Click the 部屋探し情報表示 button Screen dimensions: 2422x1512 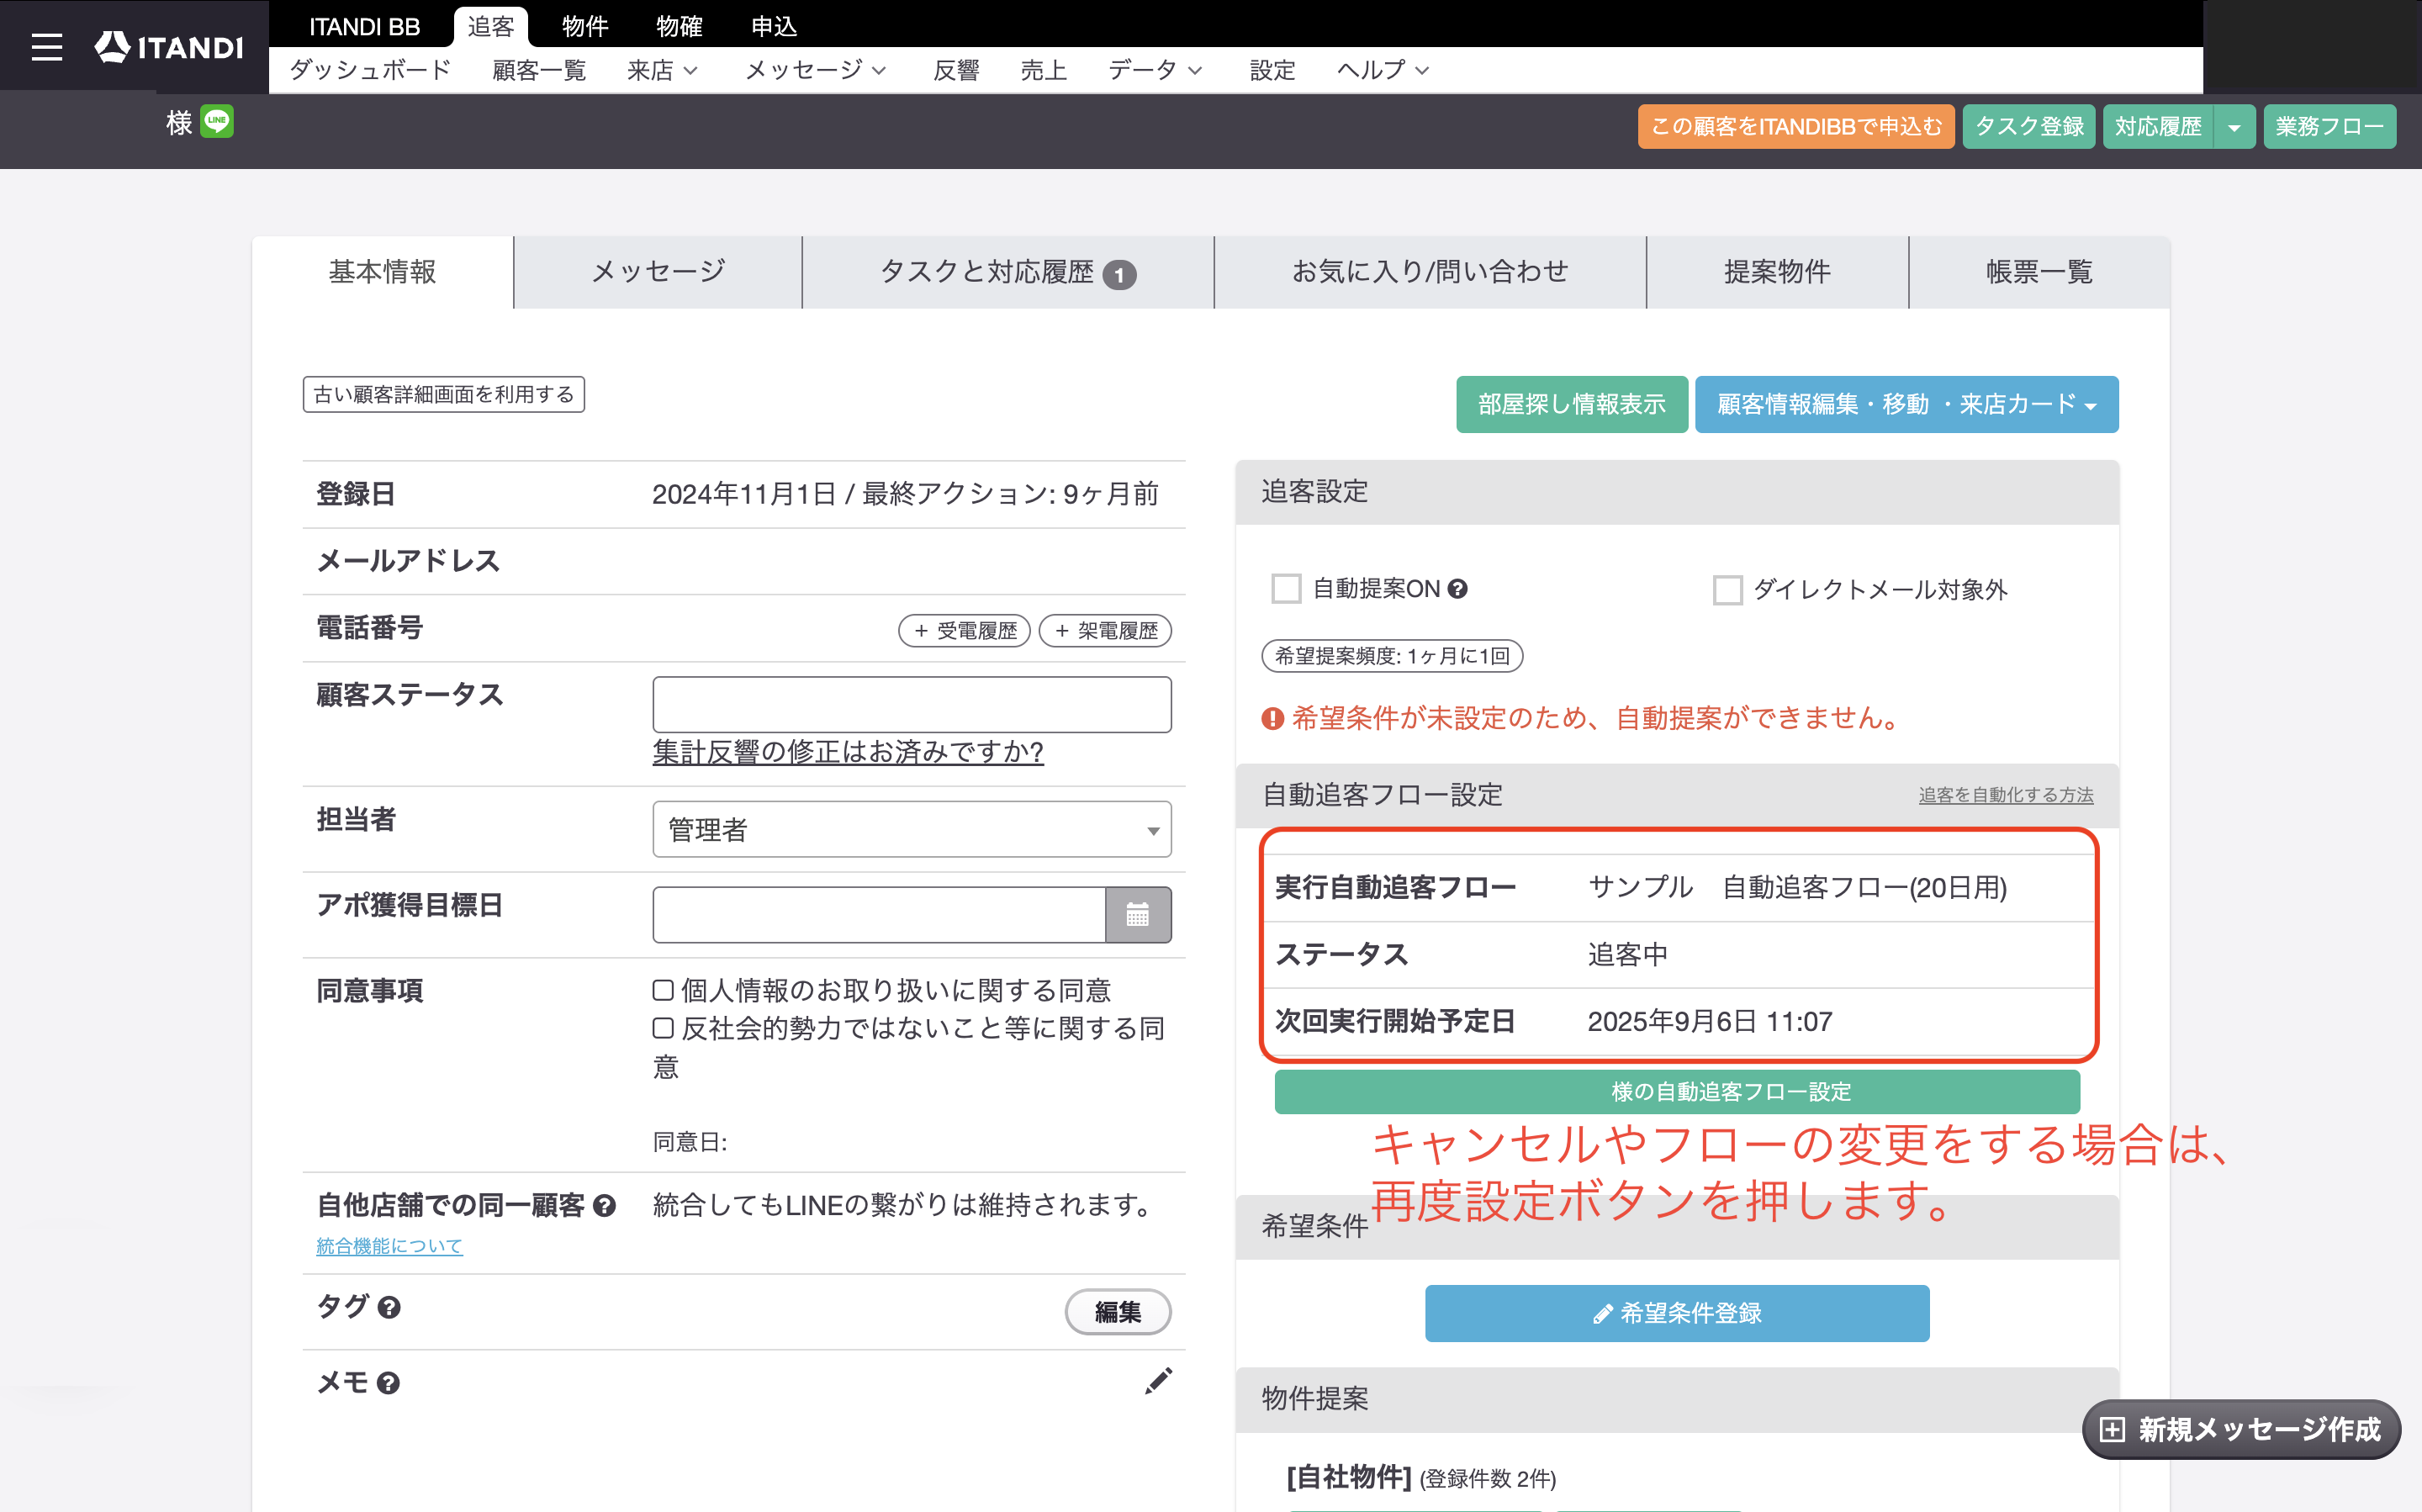pos(1572,404)
